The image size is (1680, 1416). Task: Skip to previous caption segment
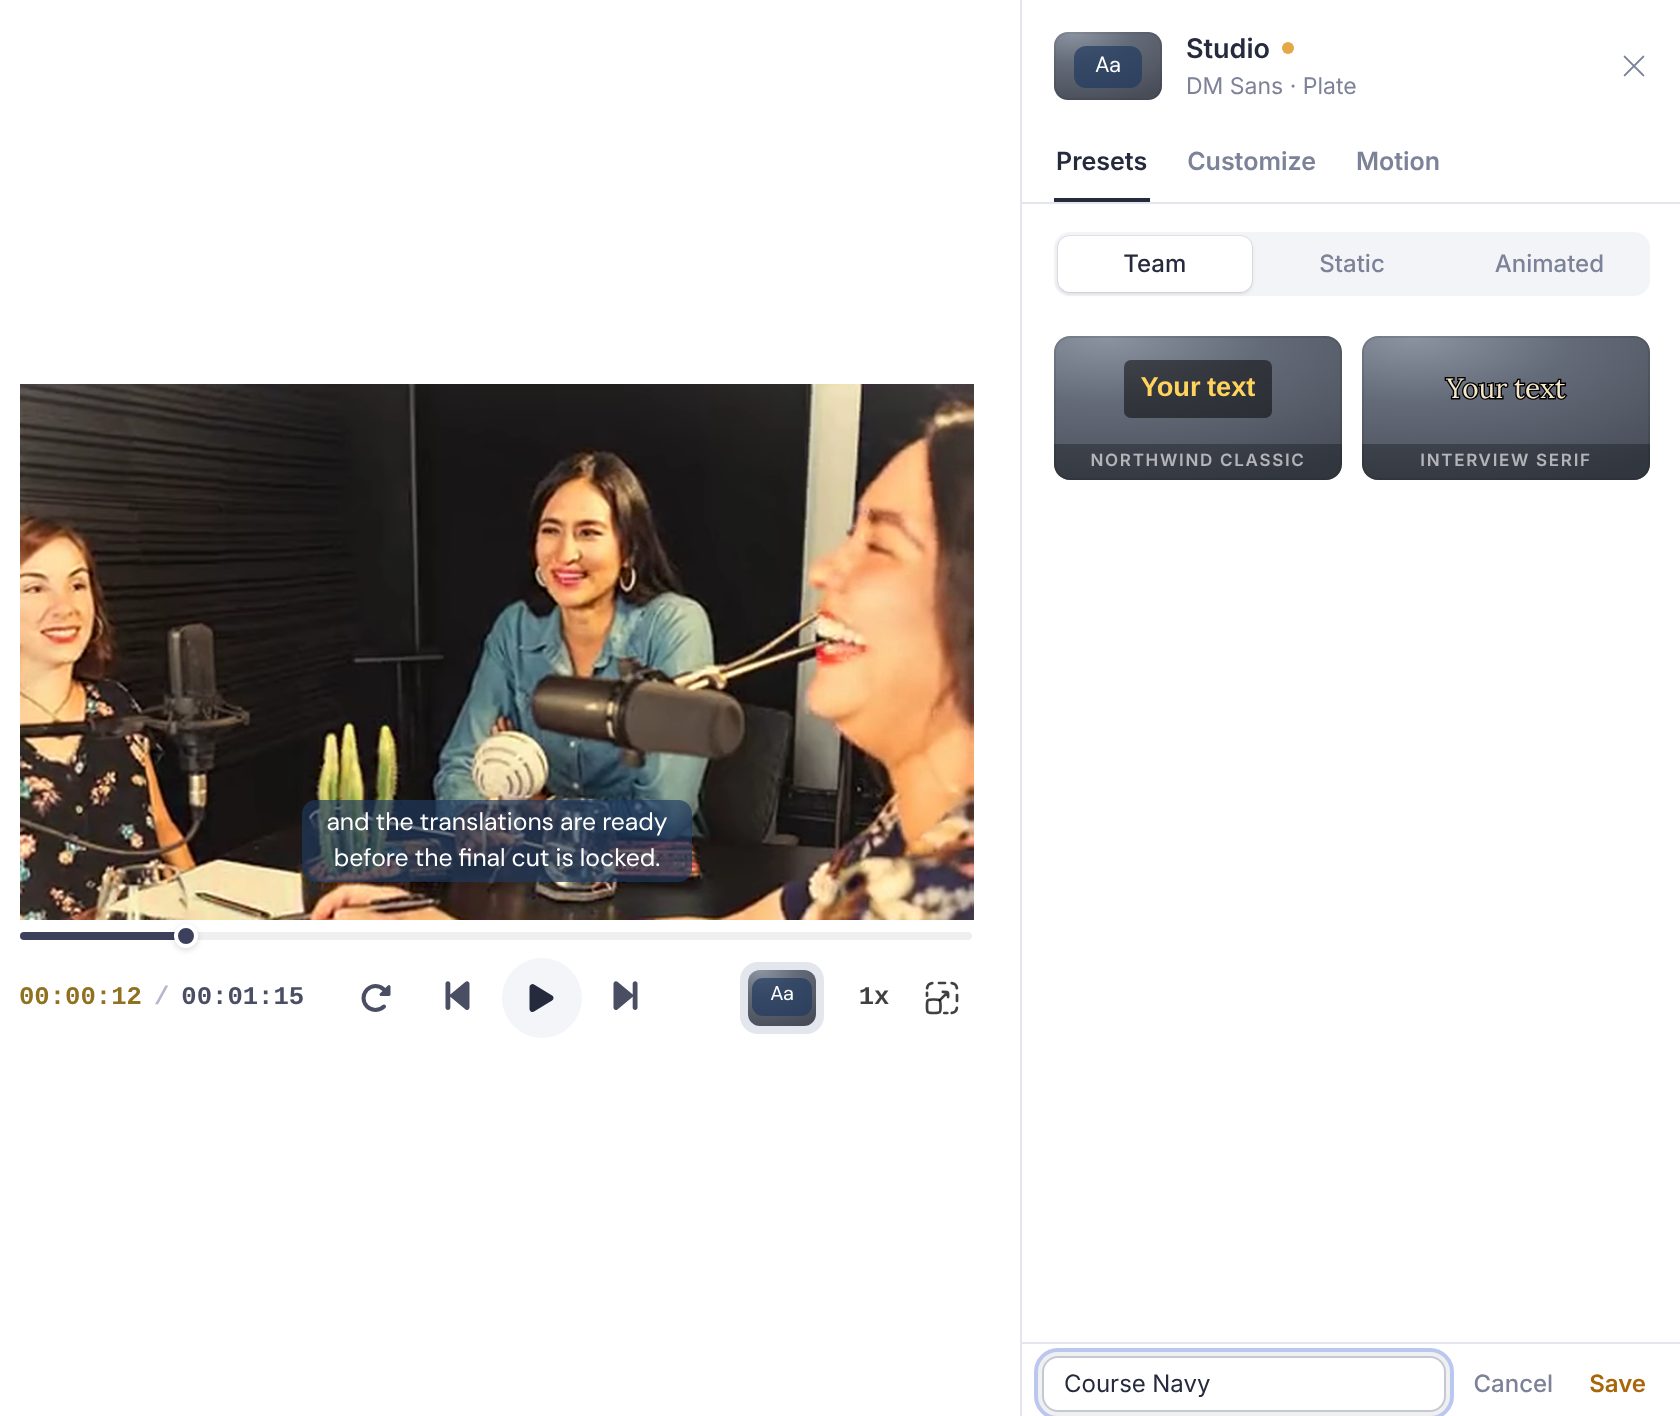pyautogui.click(x=457, y=996)
